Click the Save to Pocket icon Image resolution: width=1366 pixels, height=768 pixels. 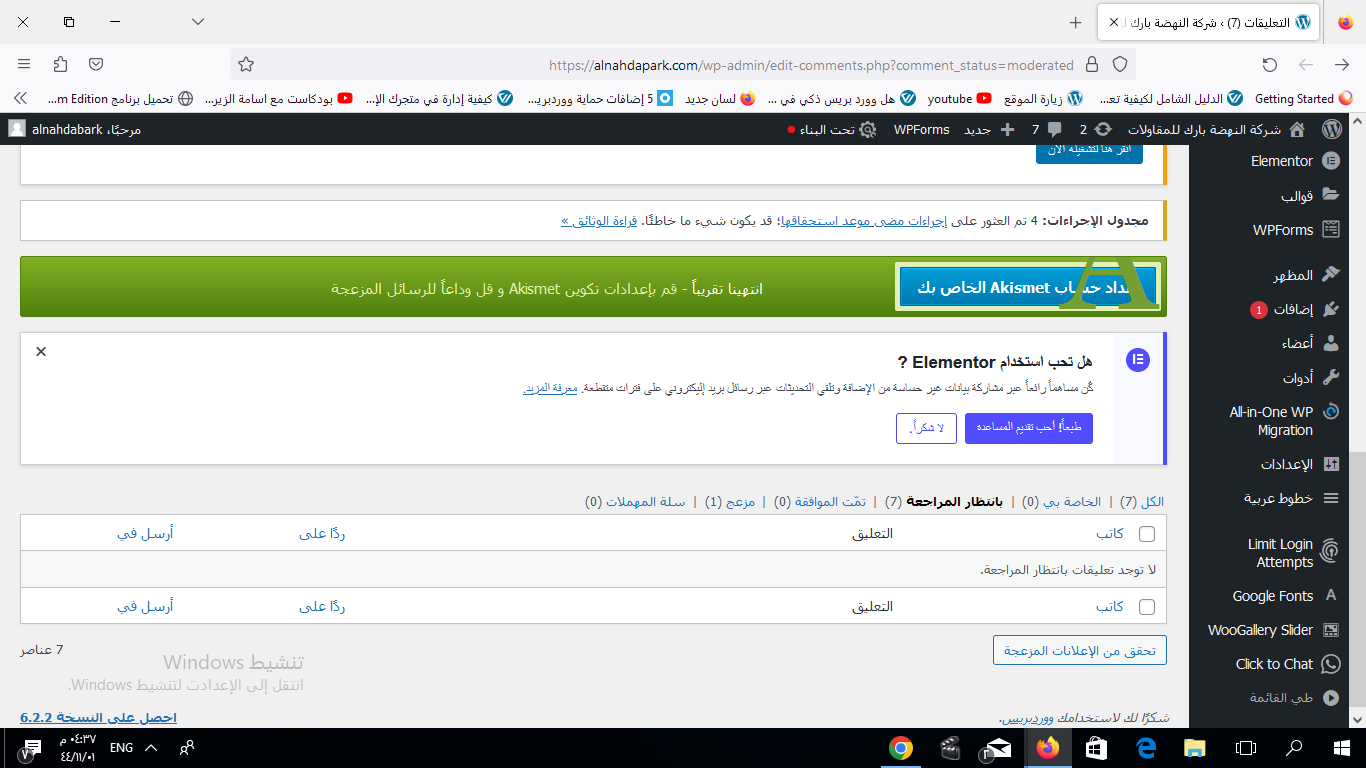click(x=96, y=64)
